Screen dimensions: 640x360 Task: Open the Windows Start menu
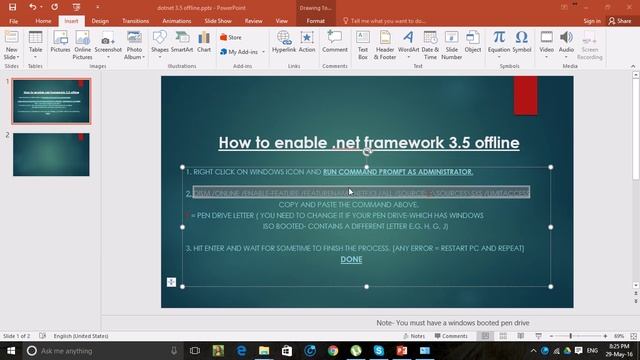(x=11, y=351)
